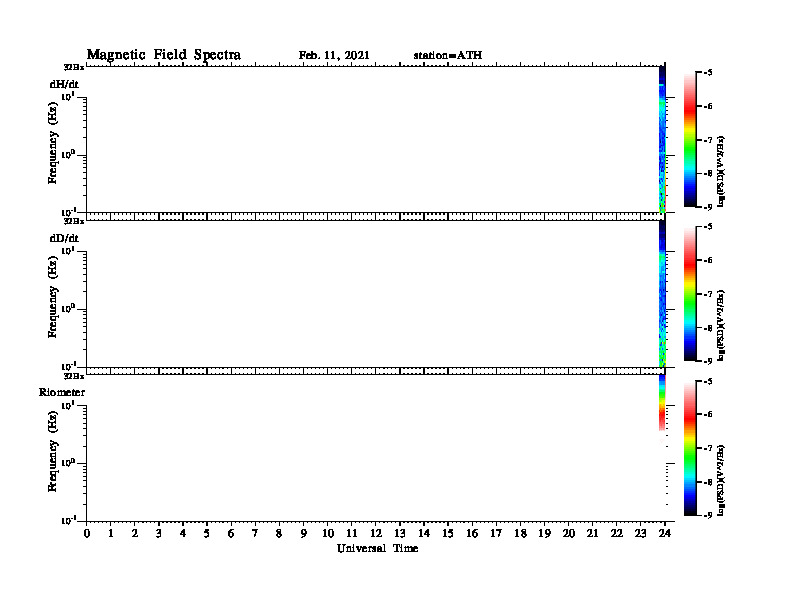Click the dD/dt spectrum data strip near 24 UT
Viewport: 792px width, 612px height.
pos(662,293)
